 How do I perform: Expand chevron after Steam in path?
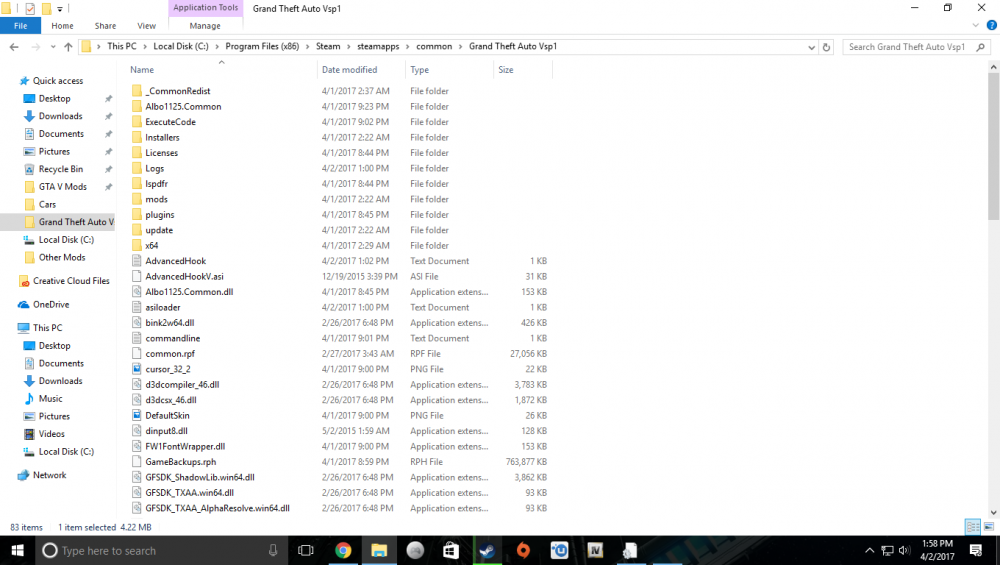348,47
